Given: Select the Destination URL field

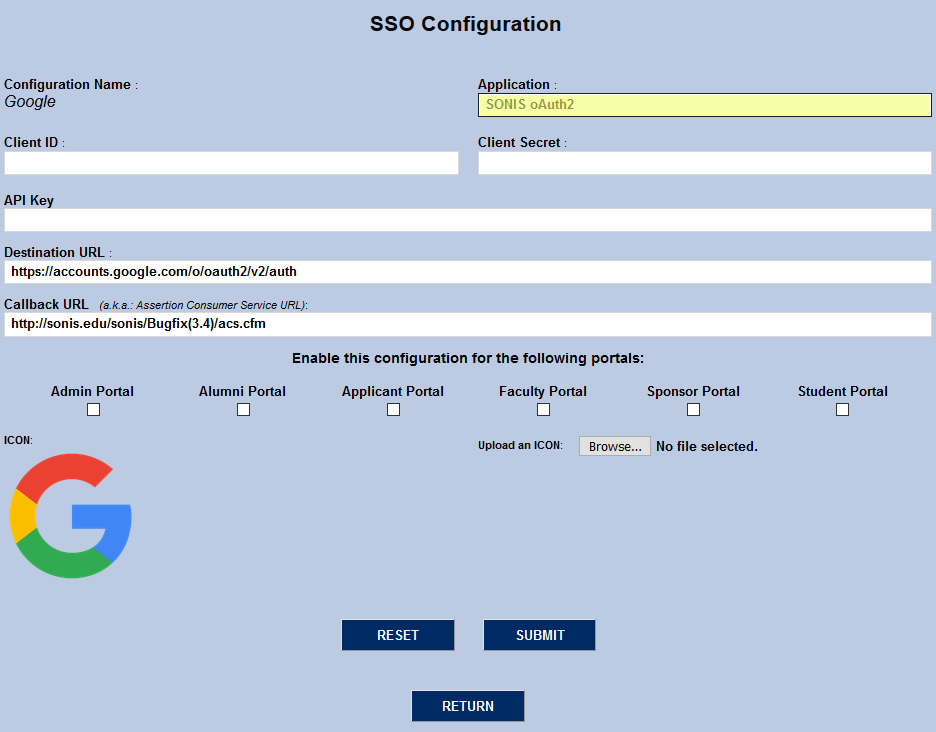Looking at the screenshot, I should 466,271.
